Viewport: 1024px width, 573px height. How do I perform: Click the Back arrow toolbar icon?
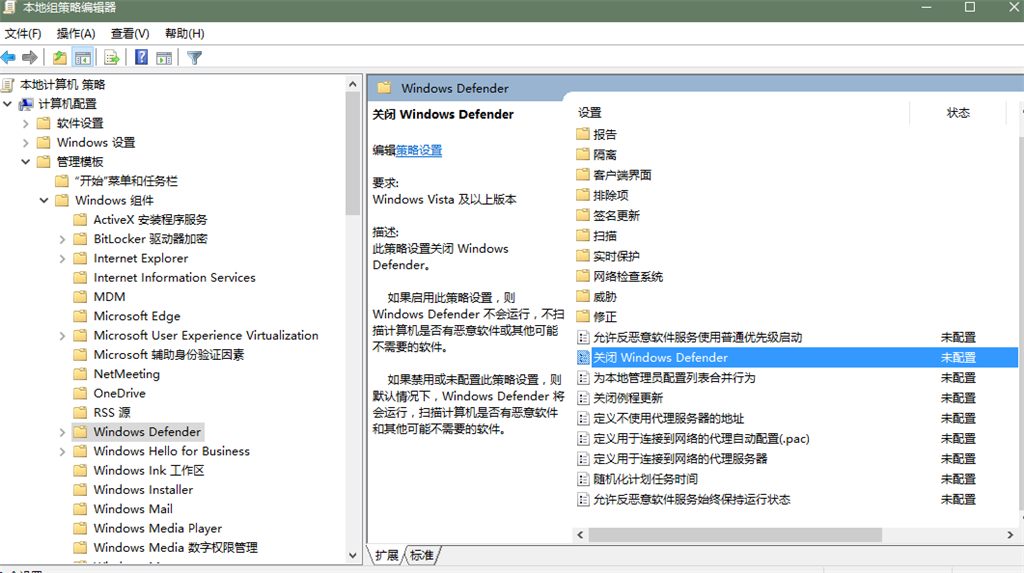pyautogui.click(x=8, y=57)
